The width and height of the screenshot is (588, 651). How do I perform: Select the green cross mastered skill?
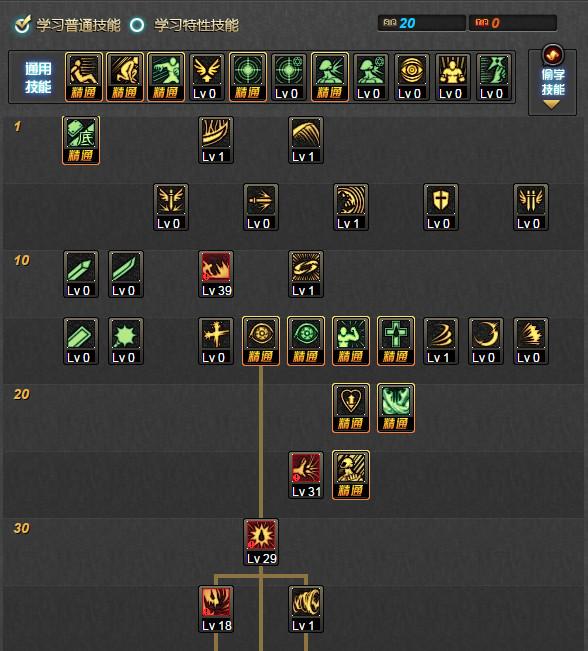pyautogui.click(x=396, y=341)
